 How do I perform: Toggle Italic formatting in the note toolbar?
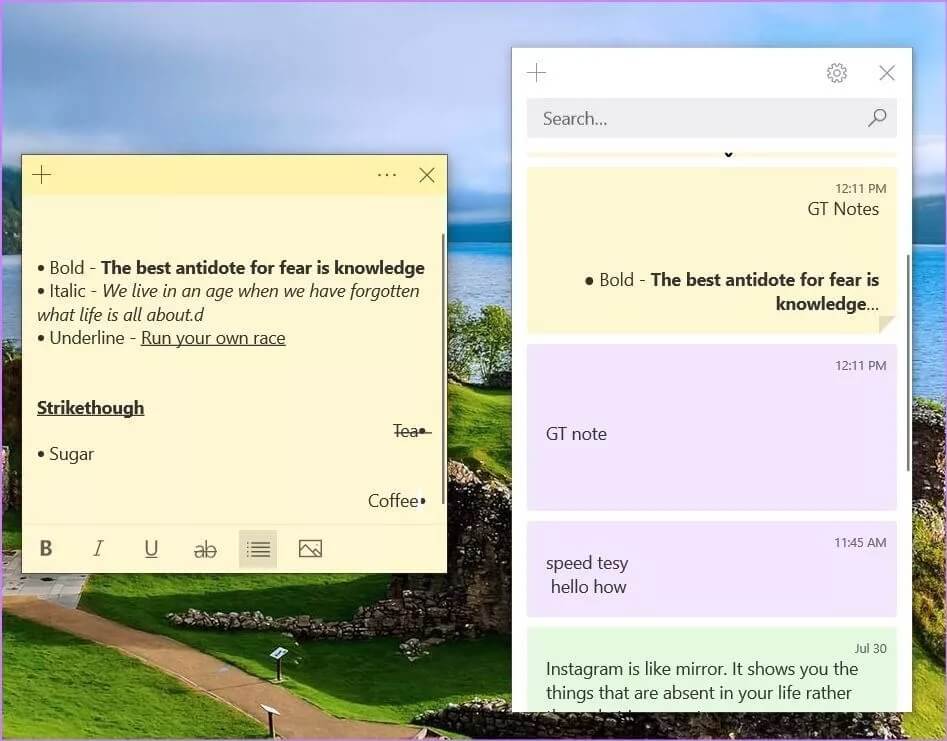point(98,549)
